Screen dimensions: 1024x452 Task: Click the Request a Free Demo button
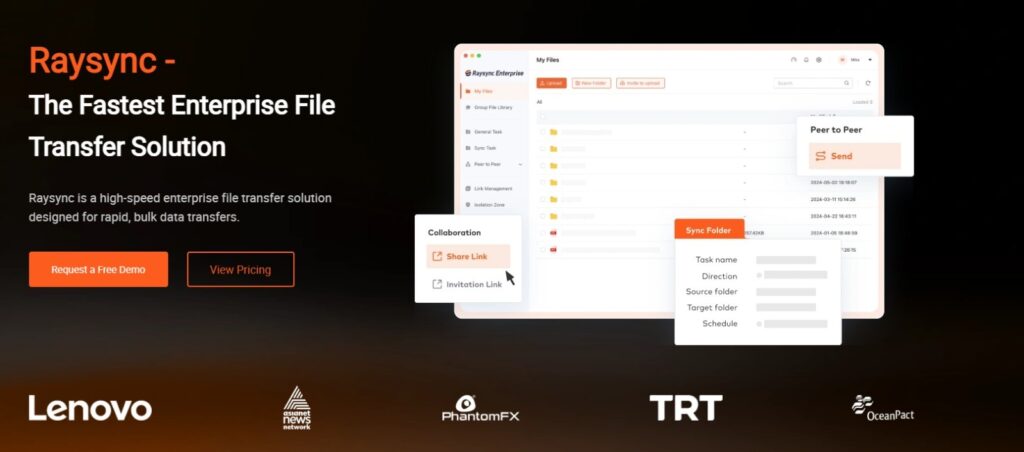pyautogui.click(x=98, y=269)
